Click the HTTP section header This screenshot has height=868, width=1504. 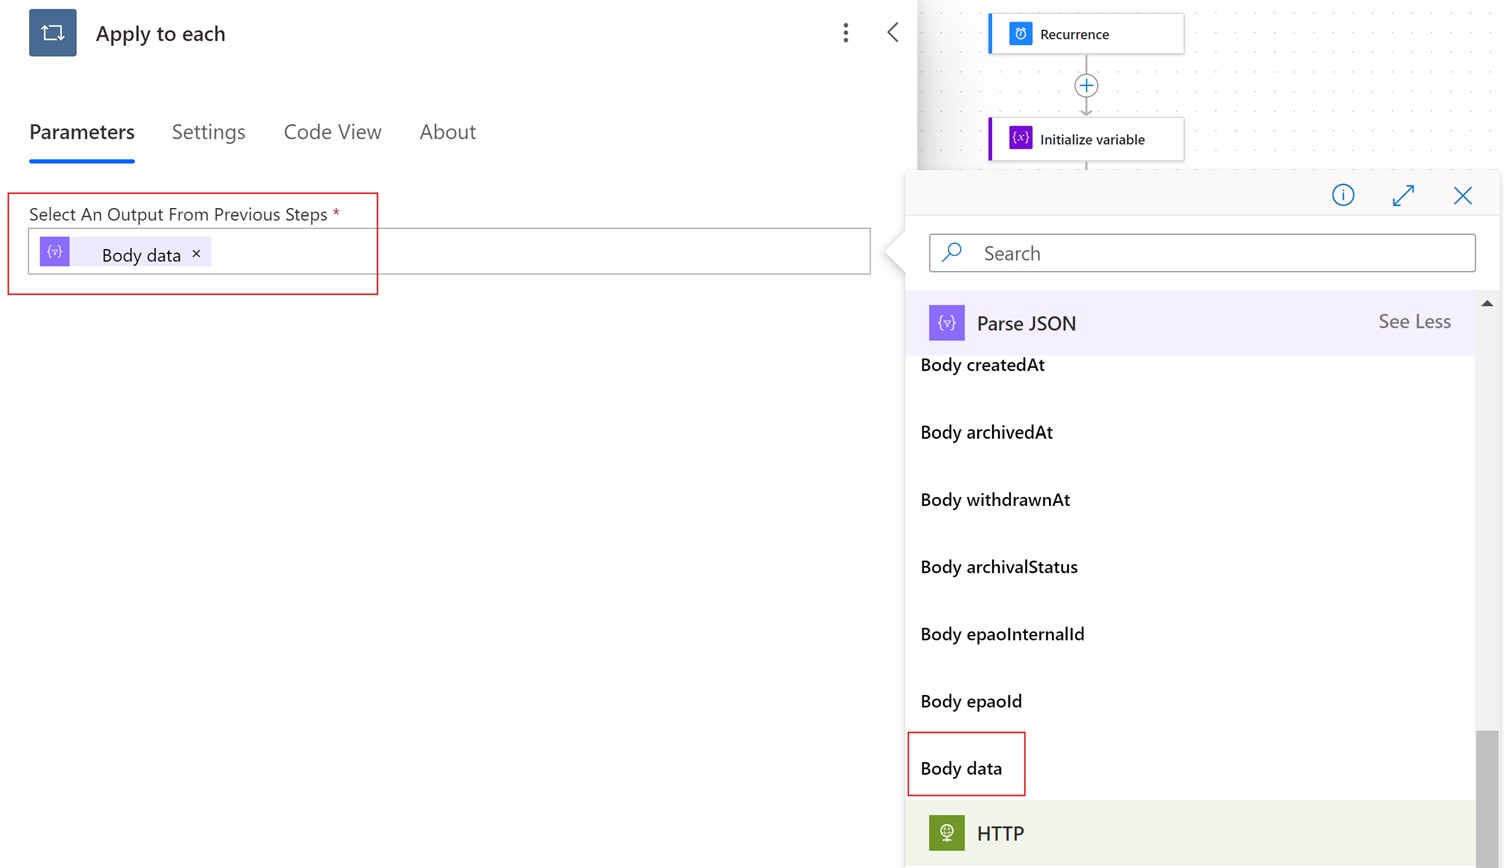coord(1190,833)
